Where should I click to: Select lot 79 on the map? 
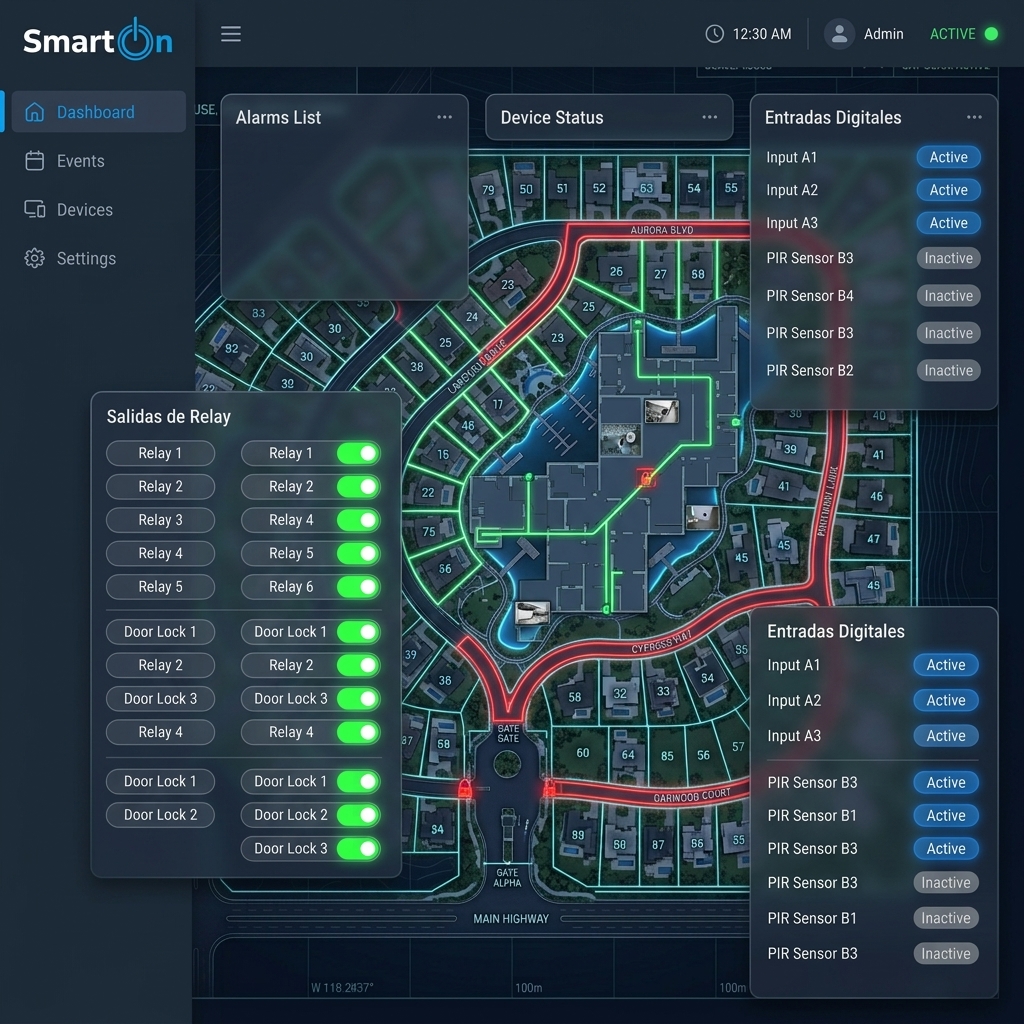click(x=488, y=190)
